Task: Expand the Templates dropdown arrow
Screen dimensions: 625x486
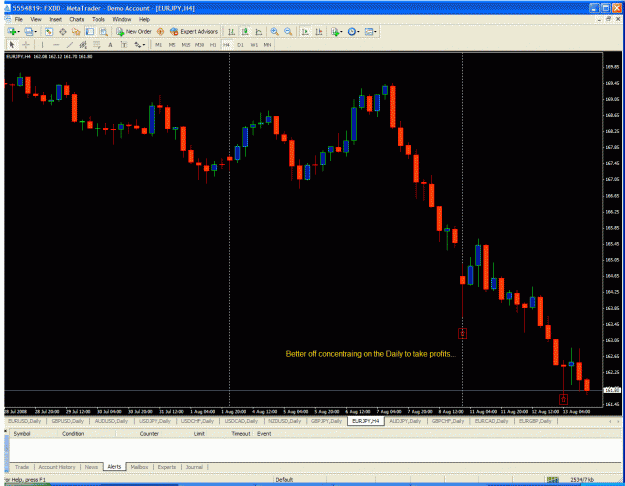Action: pyautogui.click(x=375, y=32)
